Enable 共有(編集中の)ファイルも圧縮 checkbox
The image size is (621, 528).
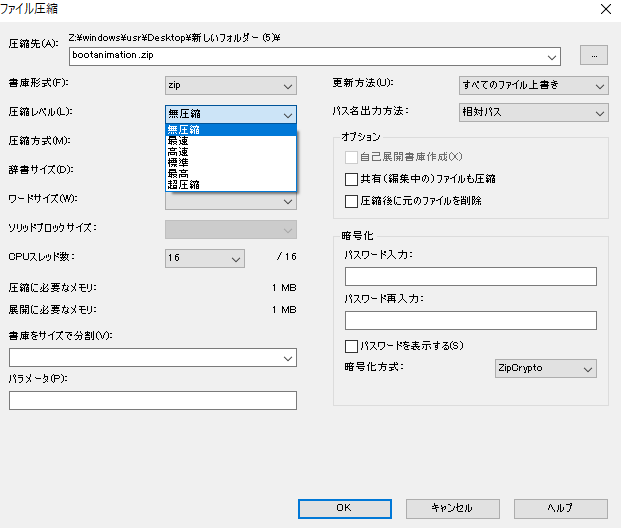tap(351, 179)
